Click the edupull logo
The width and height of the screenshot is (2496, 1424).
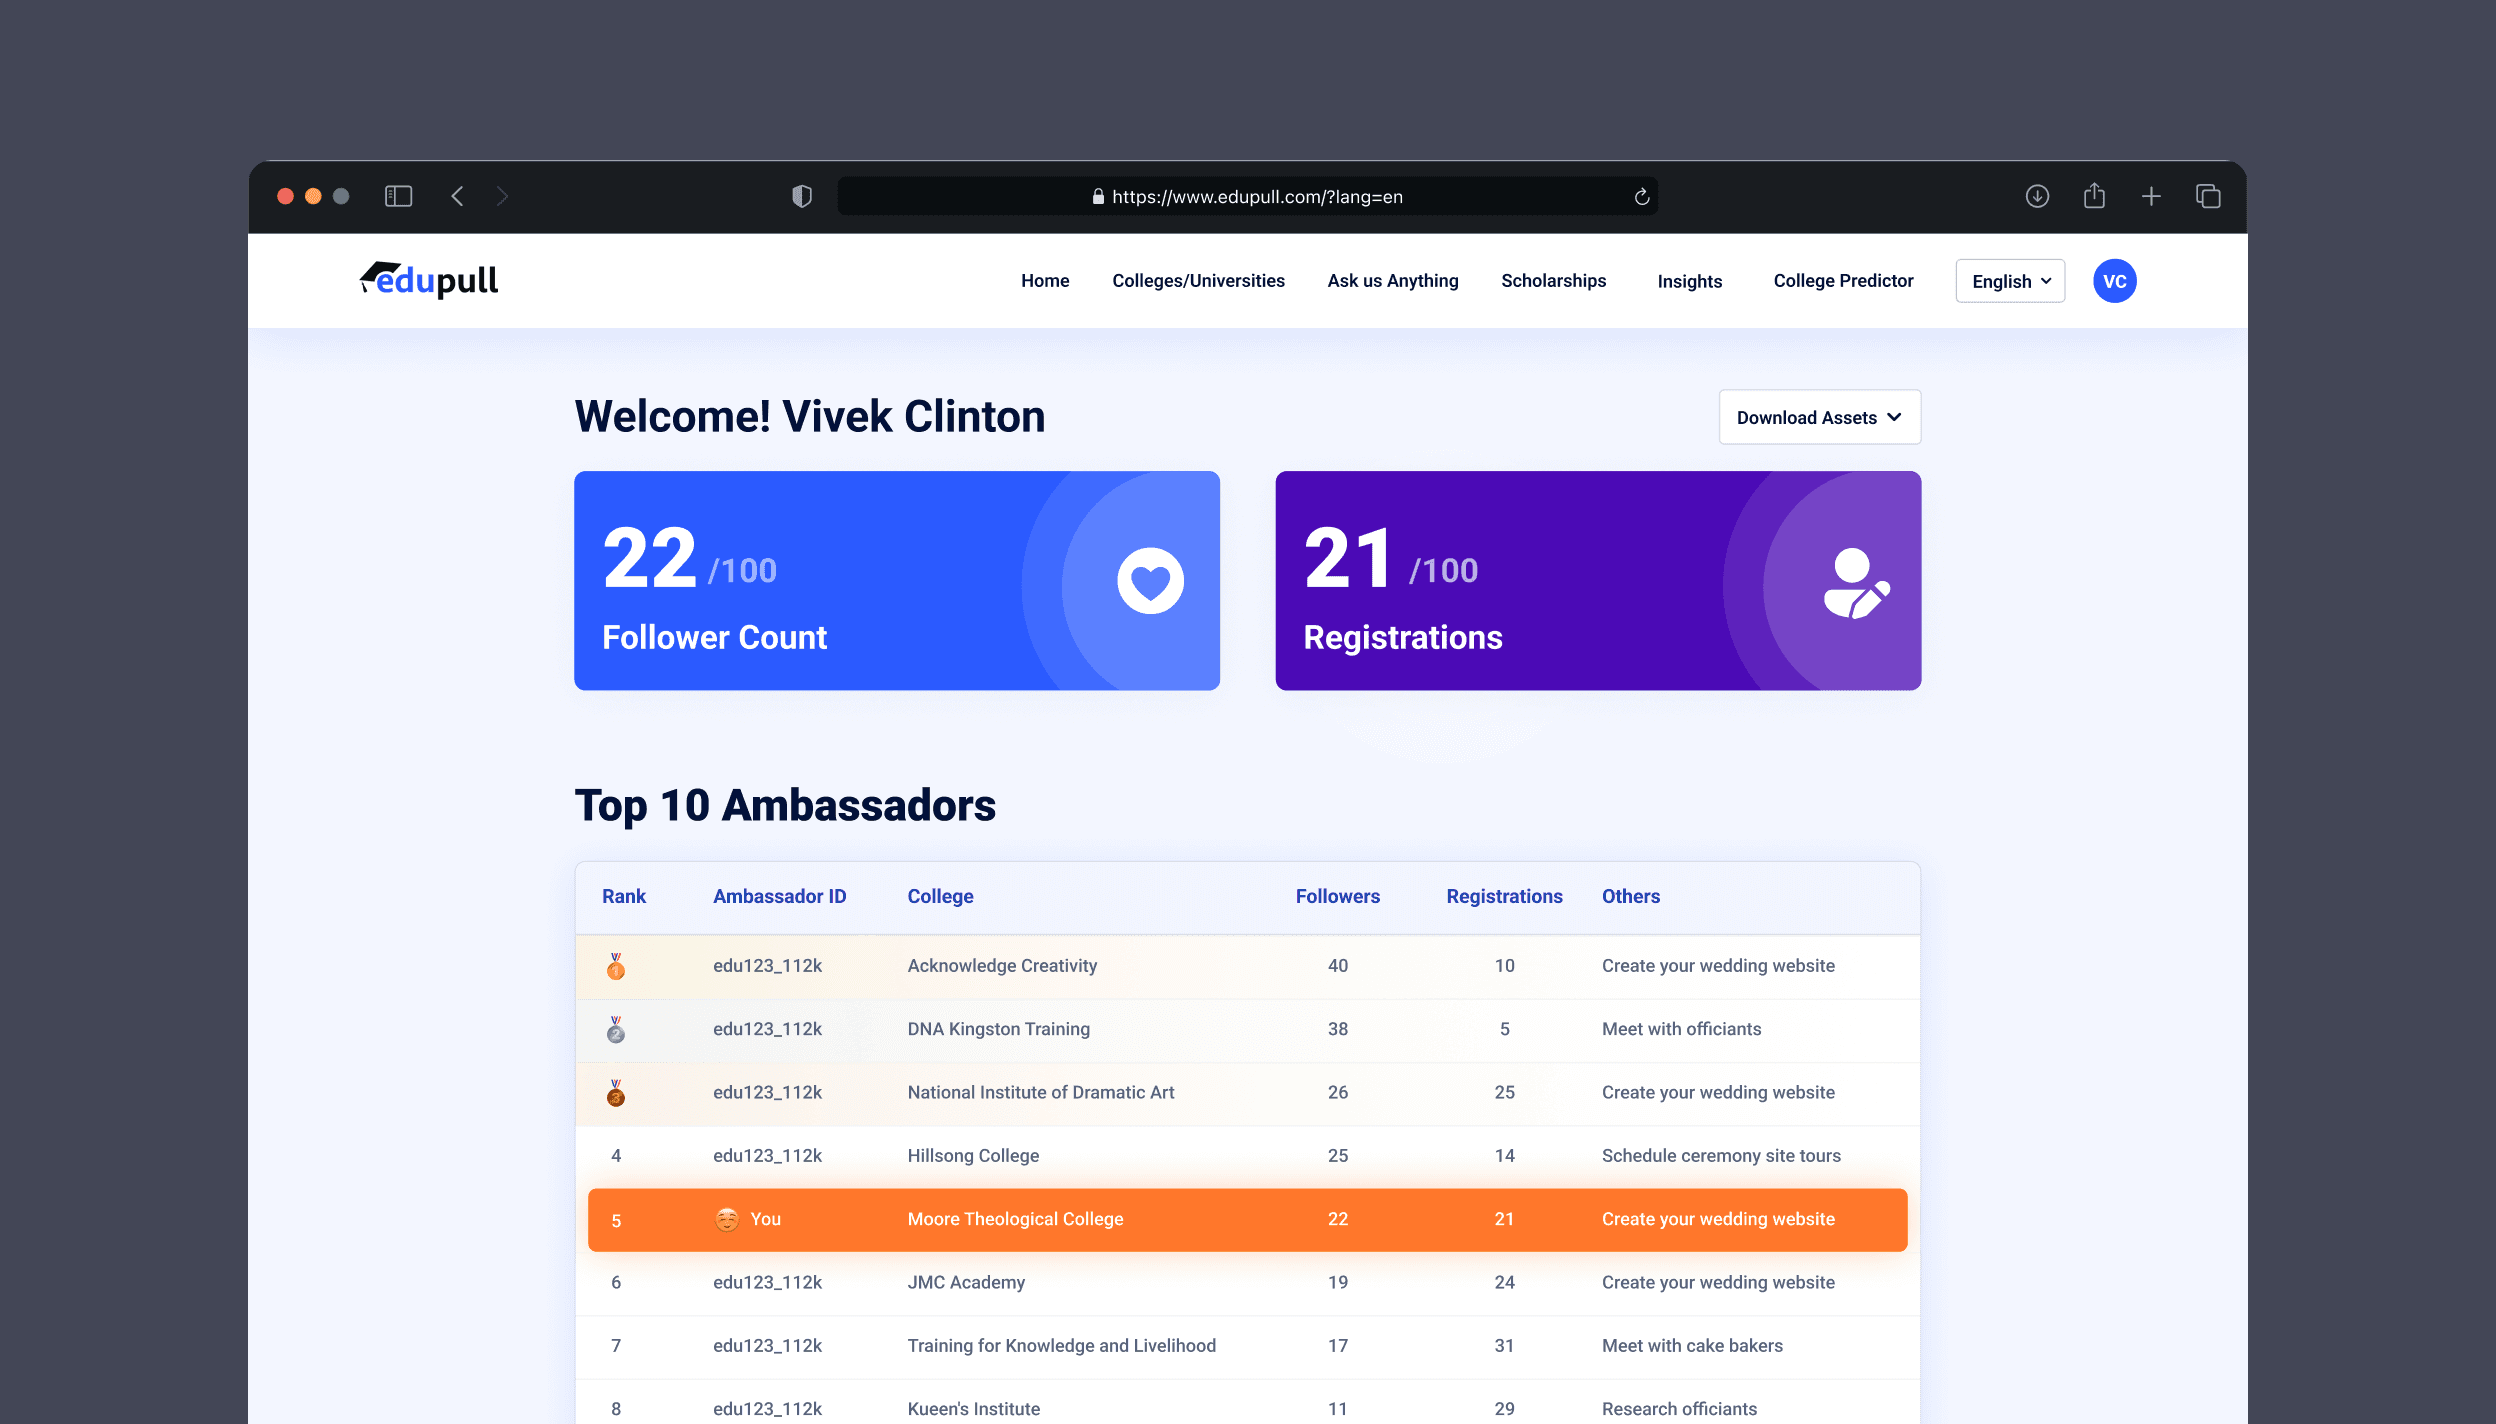[429, 281]
